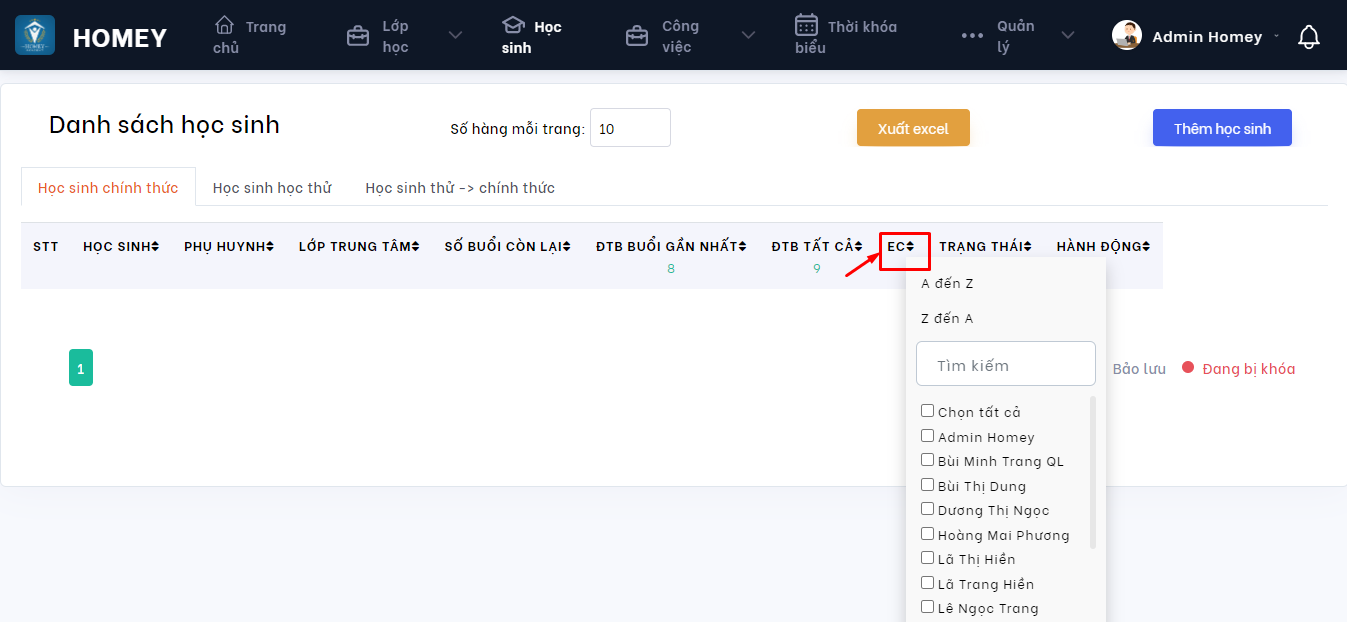Expand the Lớp học menu dropdown
The image size is (1347, 622).
(455, 36)
